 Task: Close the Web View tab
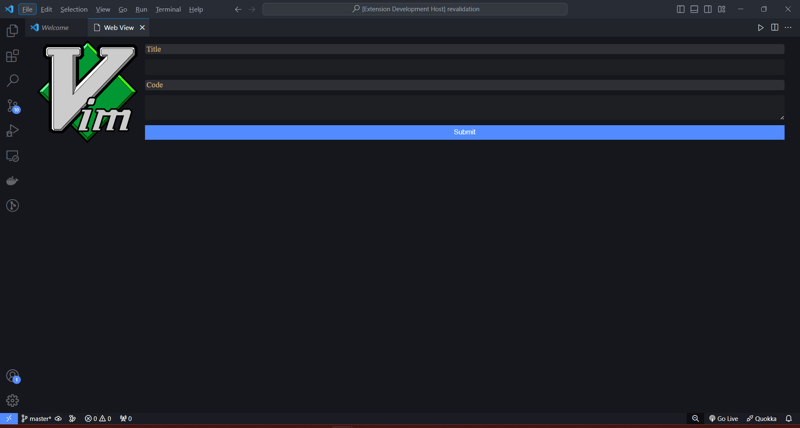tap(142, 28)
